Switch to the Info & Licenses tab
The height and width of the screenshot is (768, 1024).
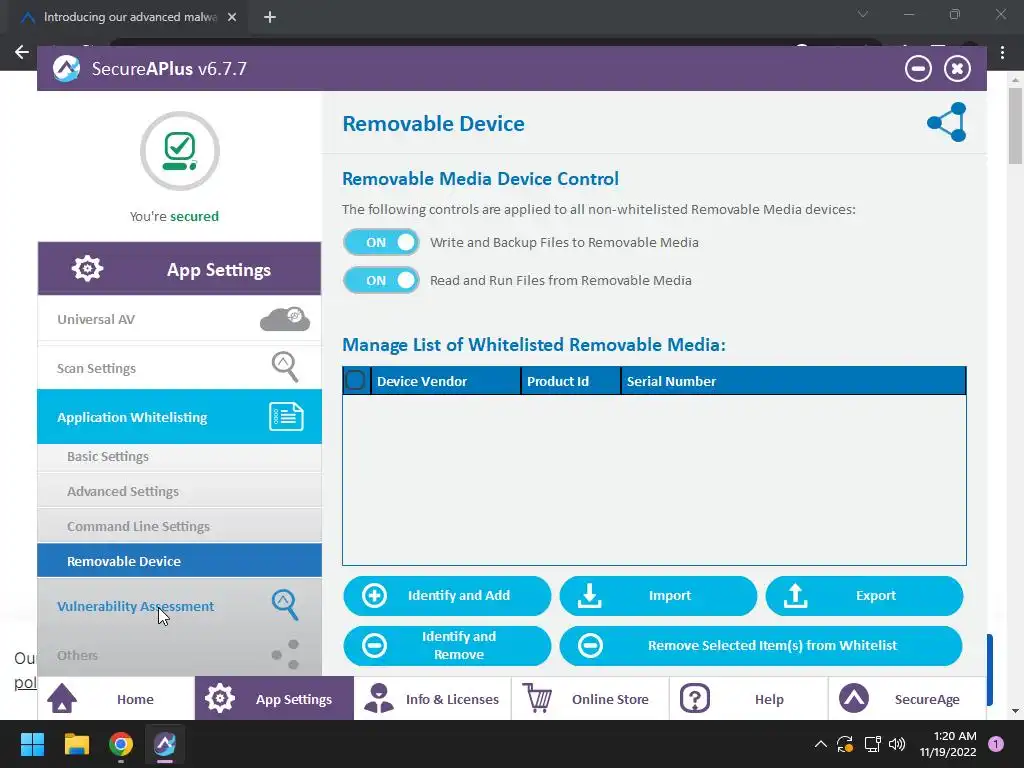point(432,699)
